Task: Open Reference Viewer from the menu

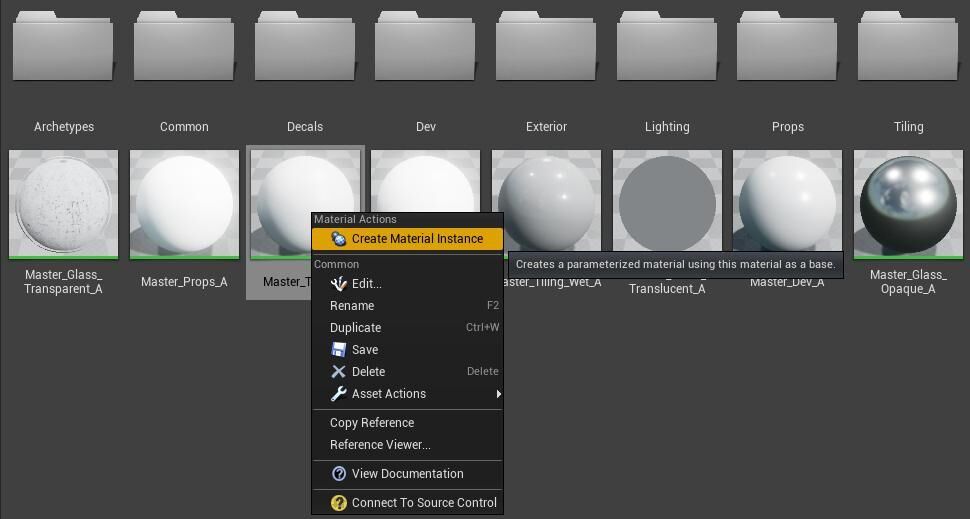Action: [380, 445]
